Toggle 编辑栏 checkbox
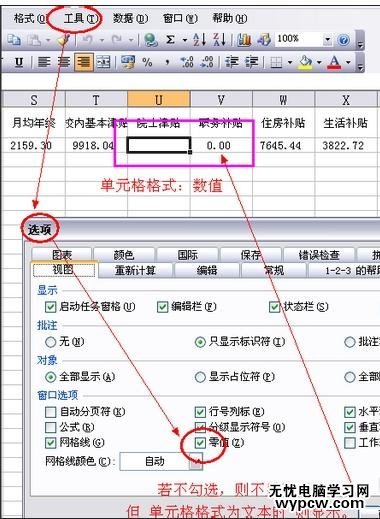The image size is (380, 519). [x=162, y=307]
